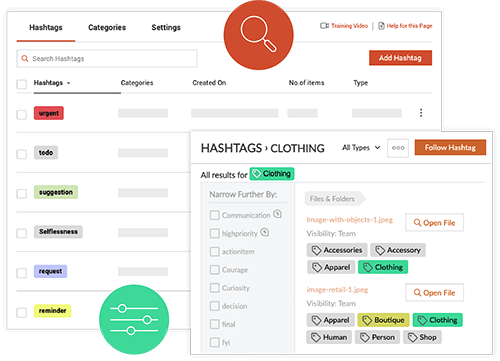Click the Help for this Page document icon
Screen dimensions: 500x361
381,26
